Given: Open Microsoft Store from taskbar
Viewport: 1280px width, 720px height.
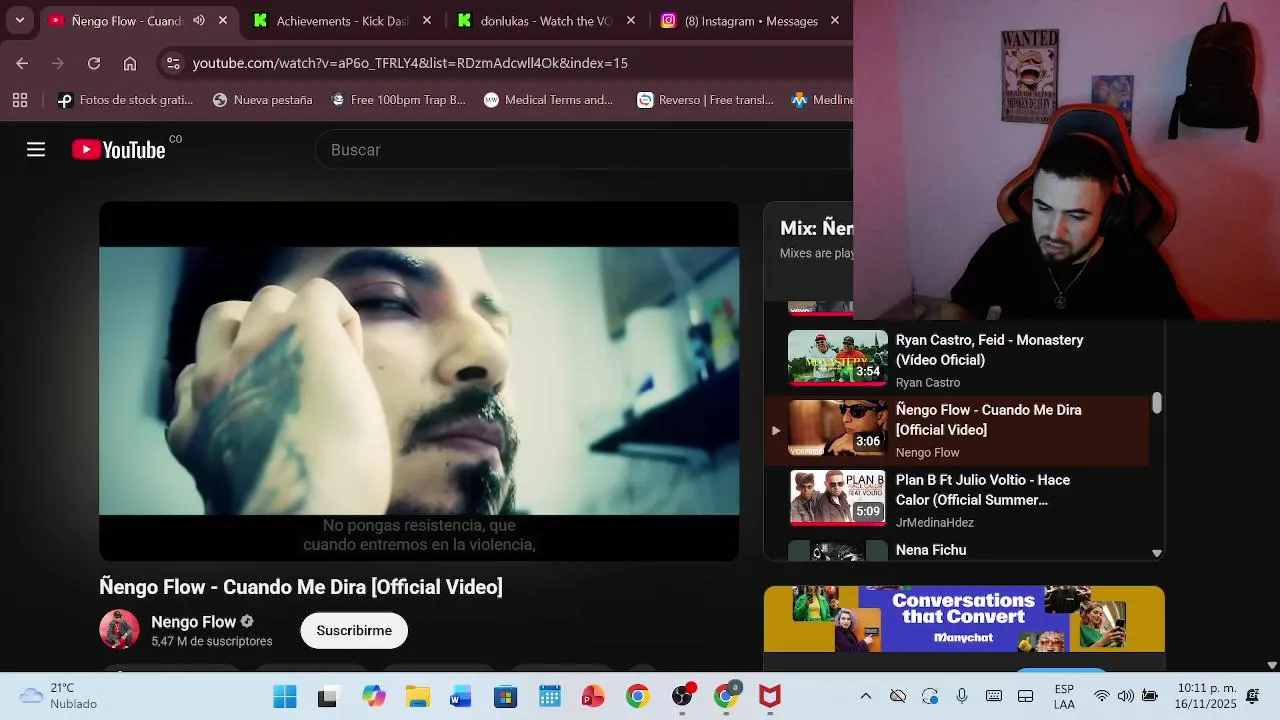Looking at the screenshot, I should 505,697.
